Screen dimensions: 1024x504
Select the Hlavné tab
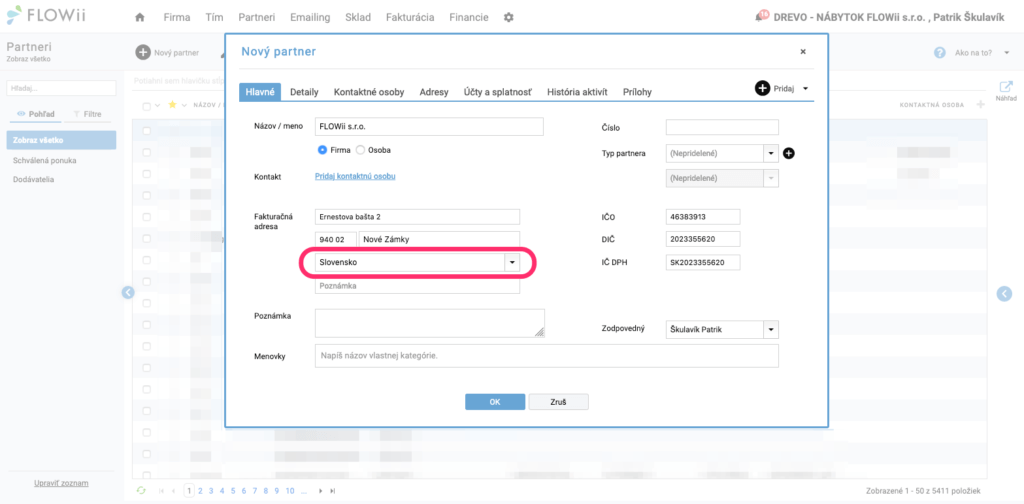(260, 92)
